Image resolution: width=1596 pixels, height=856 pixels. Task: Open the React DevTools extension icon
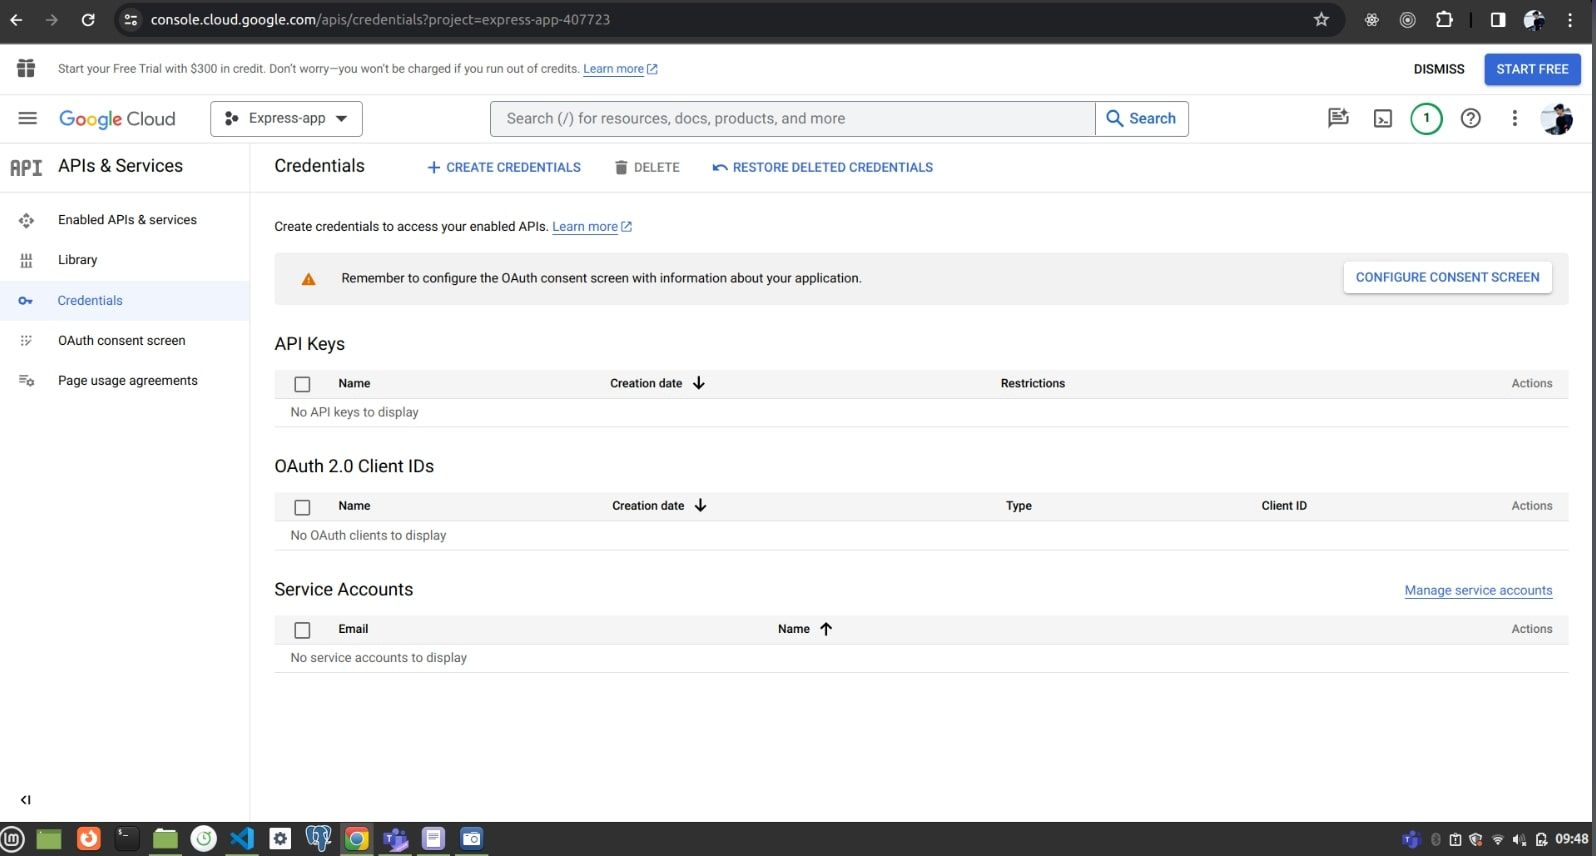coord(1371,19)
